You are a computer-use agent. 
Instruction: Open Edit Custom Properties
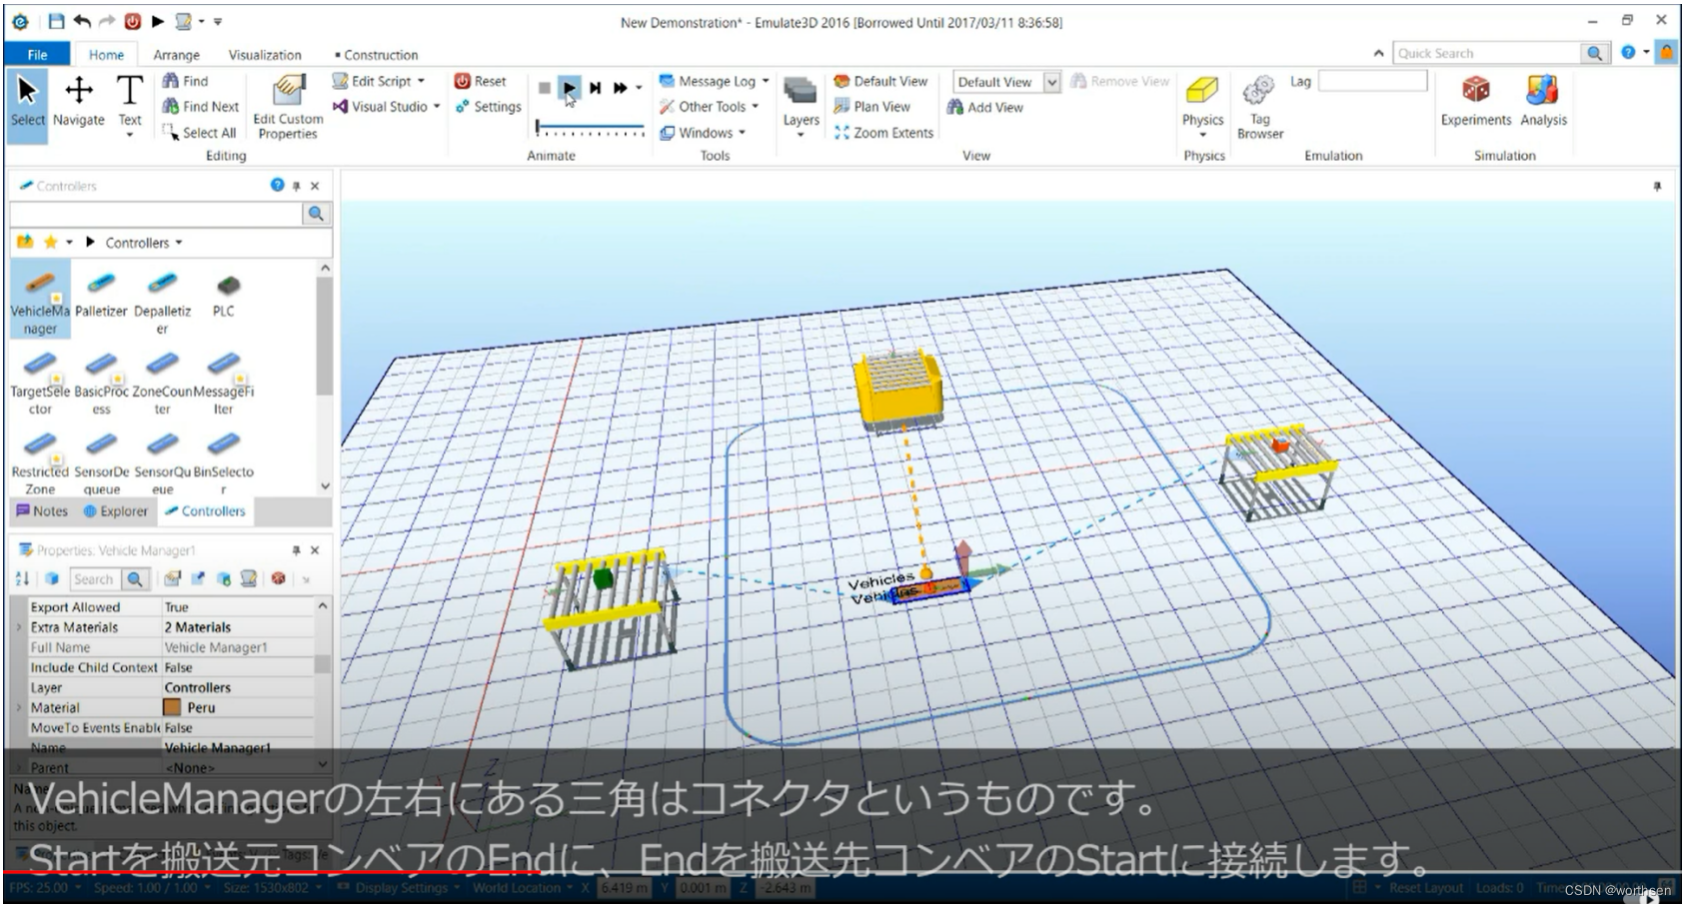[x=288, y=106]
